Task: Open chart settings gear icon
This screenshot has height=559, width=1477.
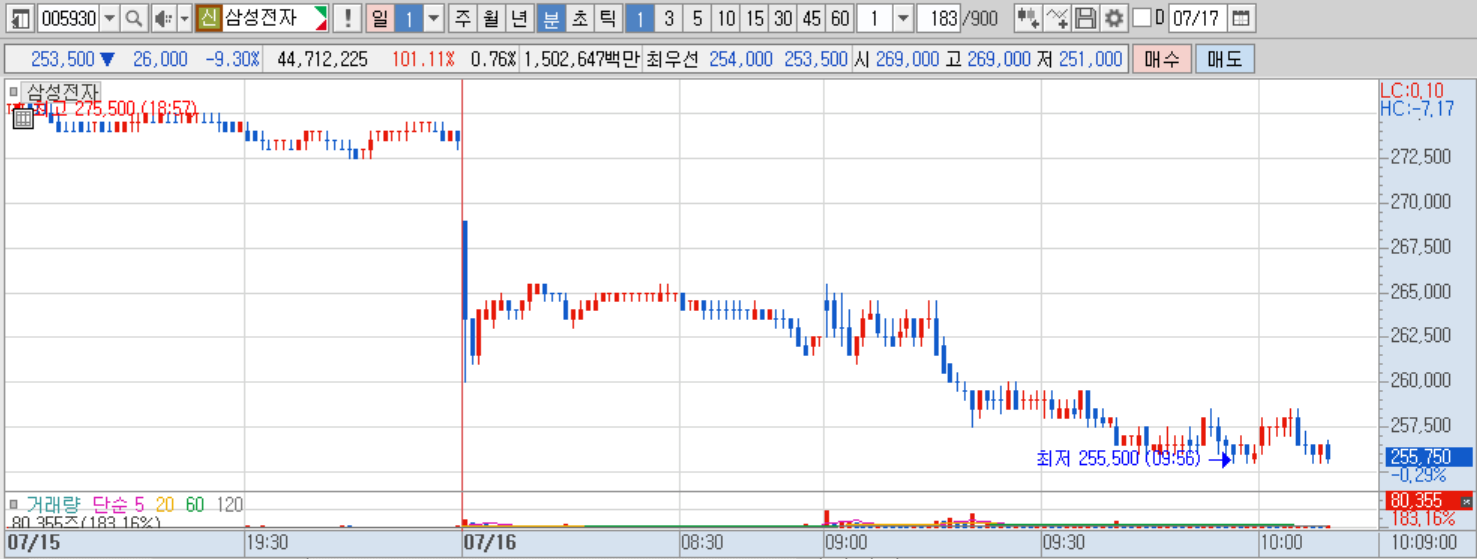Action: 1113,18
